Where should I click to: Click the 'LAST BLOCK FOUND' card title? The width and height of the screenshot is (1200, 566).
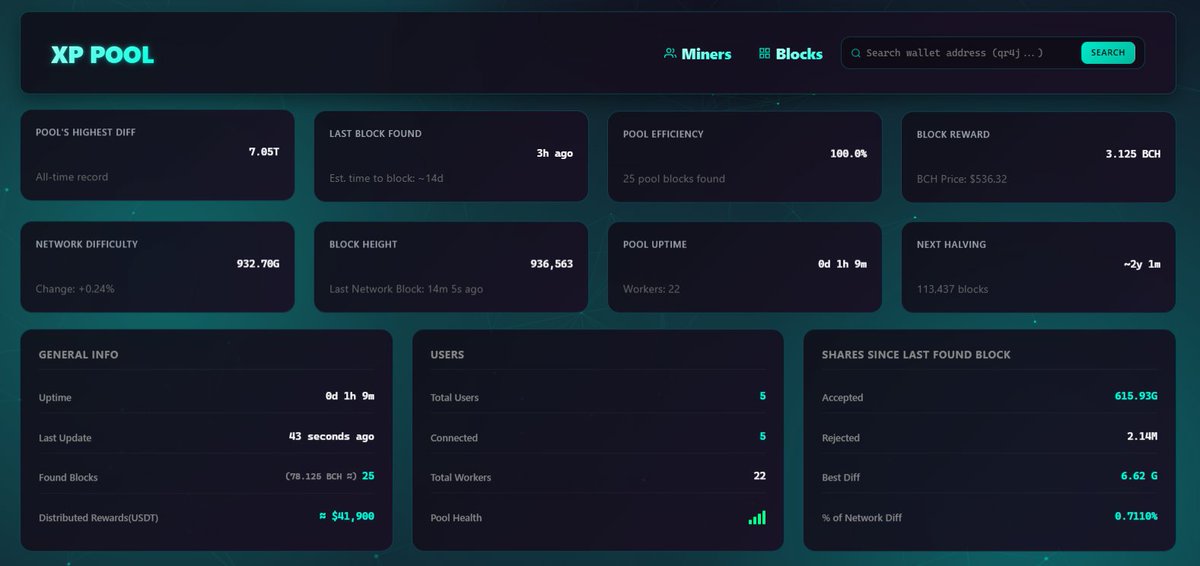click(x=375, y=134)
